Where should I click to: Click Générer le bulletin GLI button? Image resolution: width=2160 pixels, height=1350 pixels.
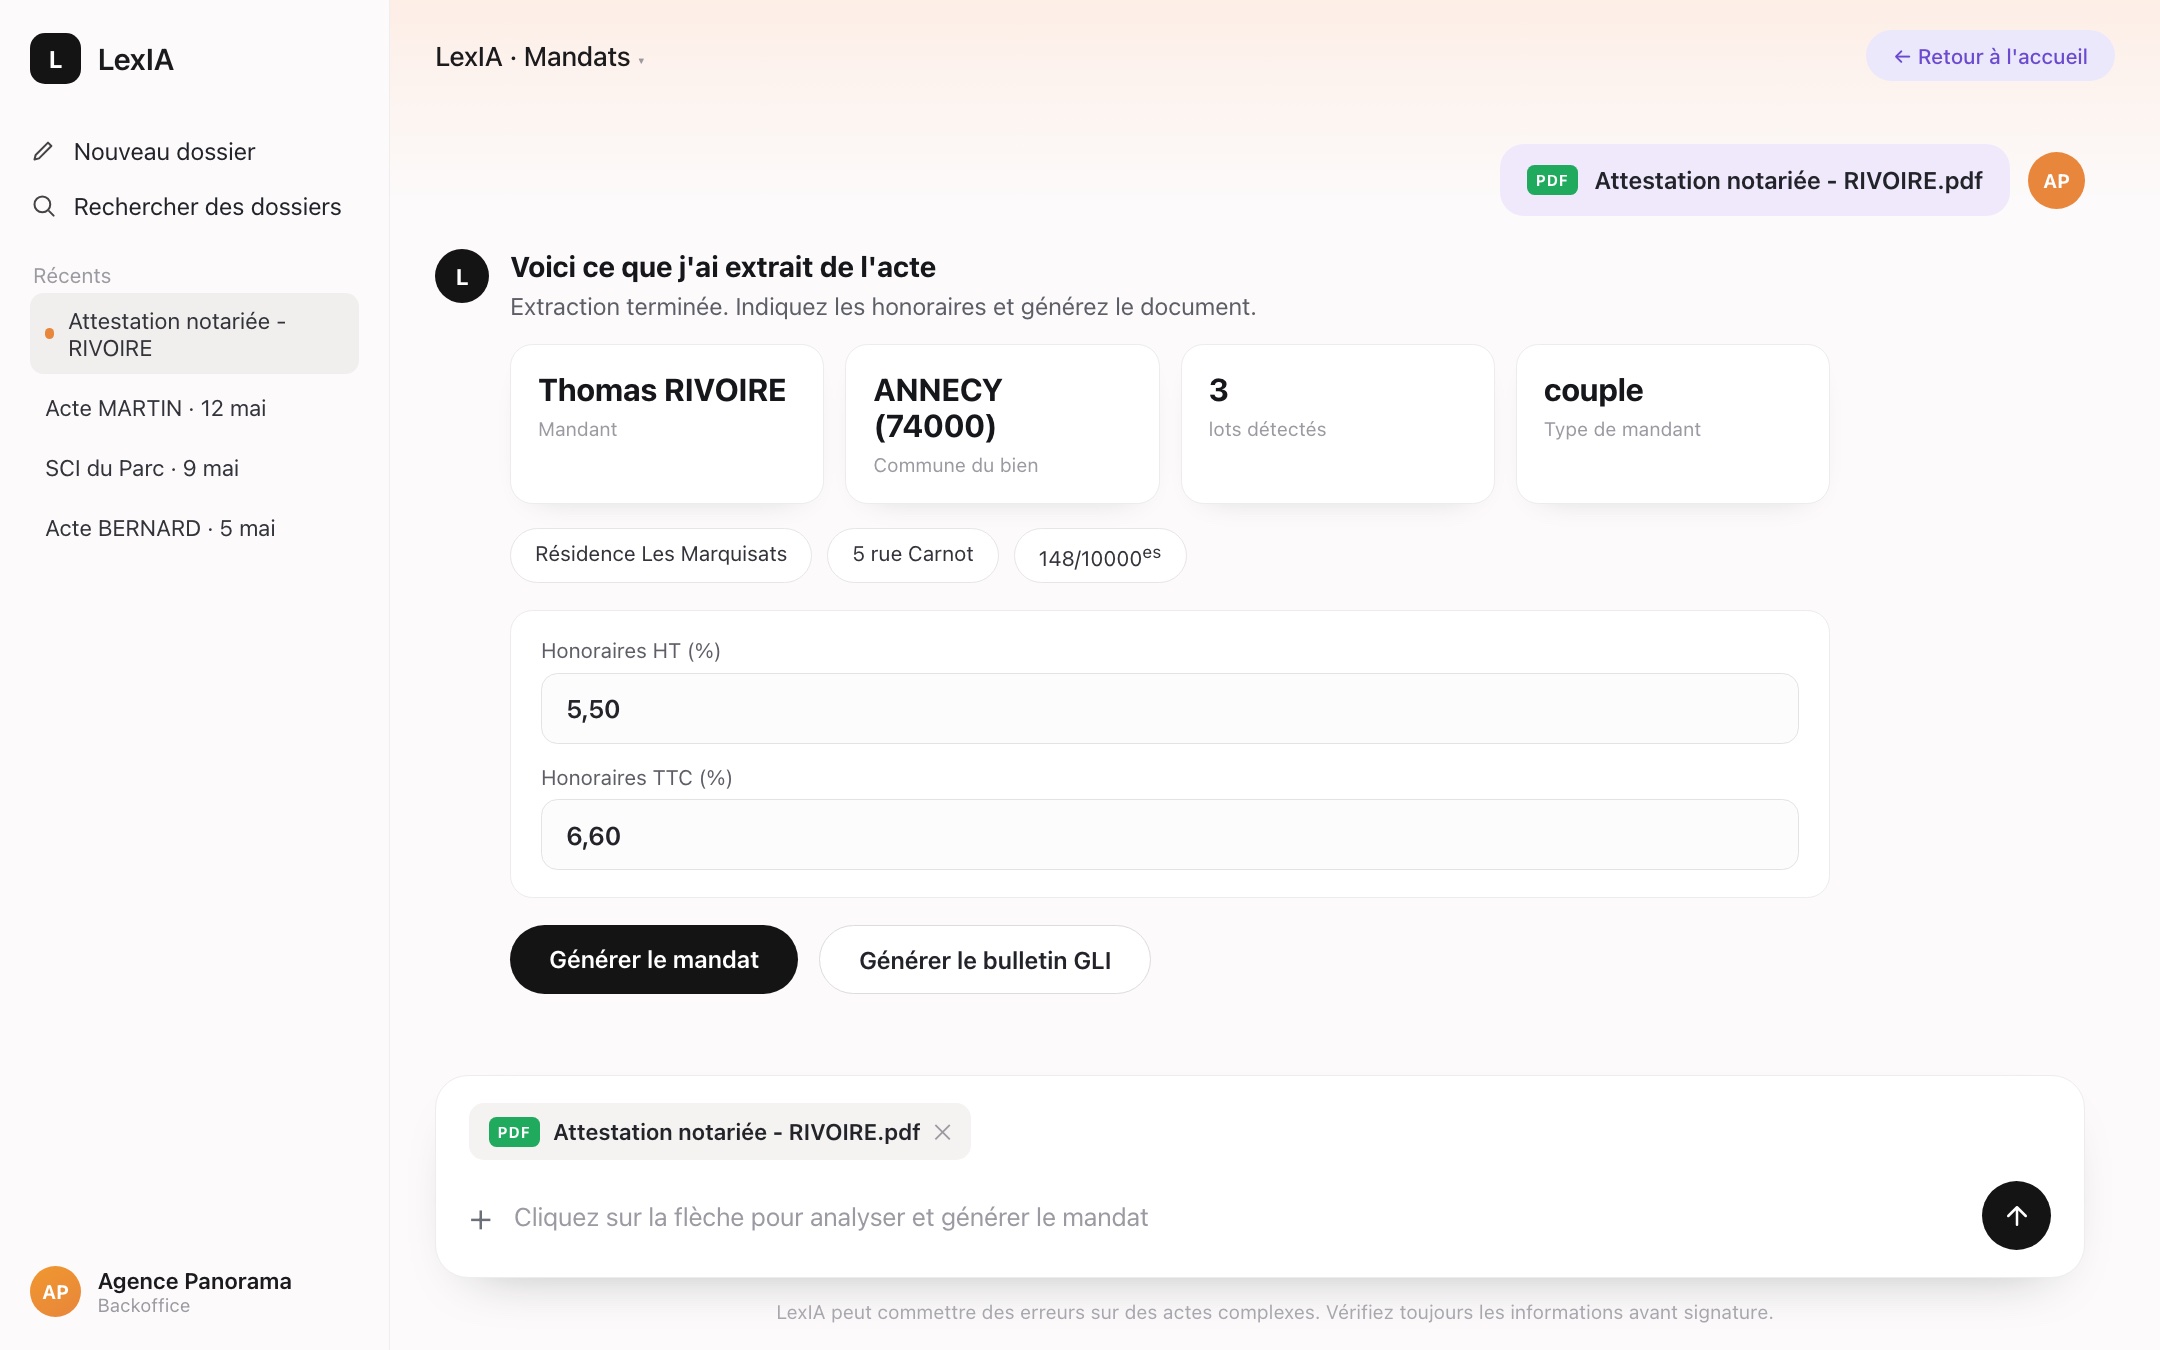(x=985, y=959)
